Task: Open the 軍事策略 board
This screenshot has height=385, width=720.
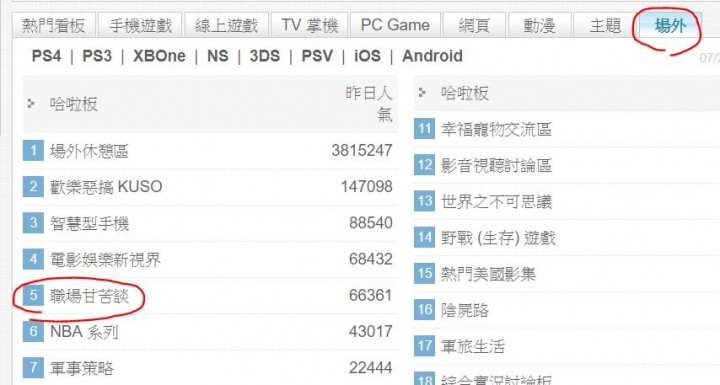Action: (x=82, y=368)
